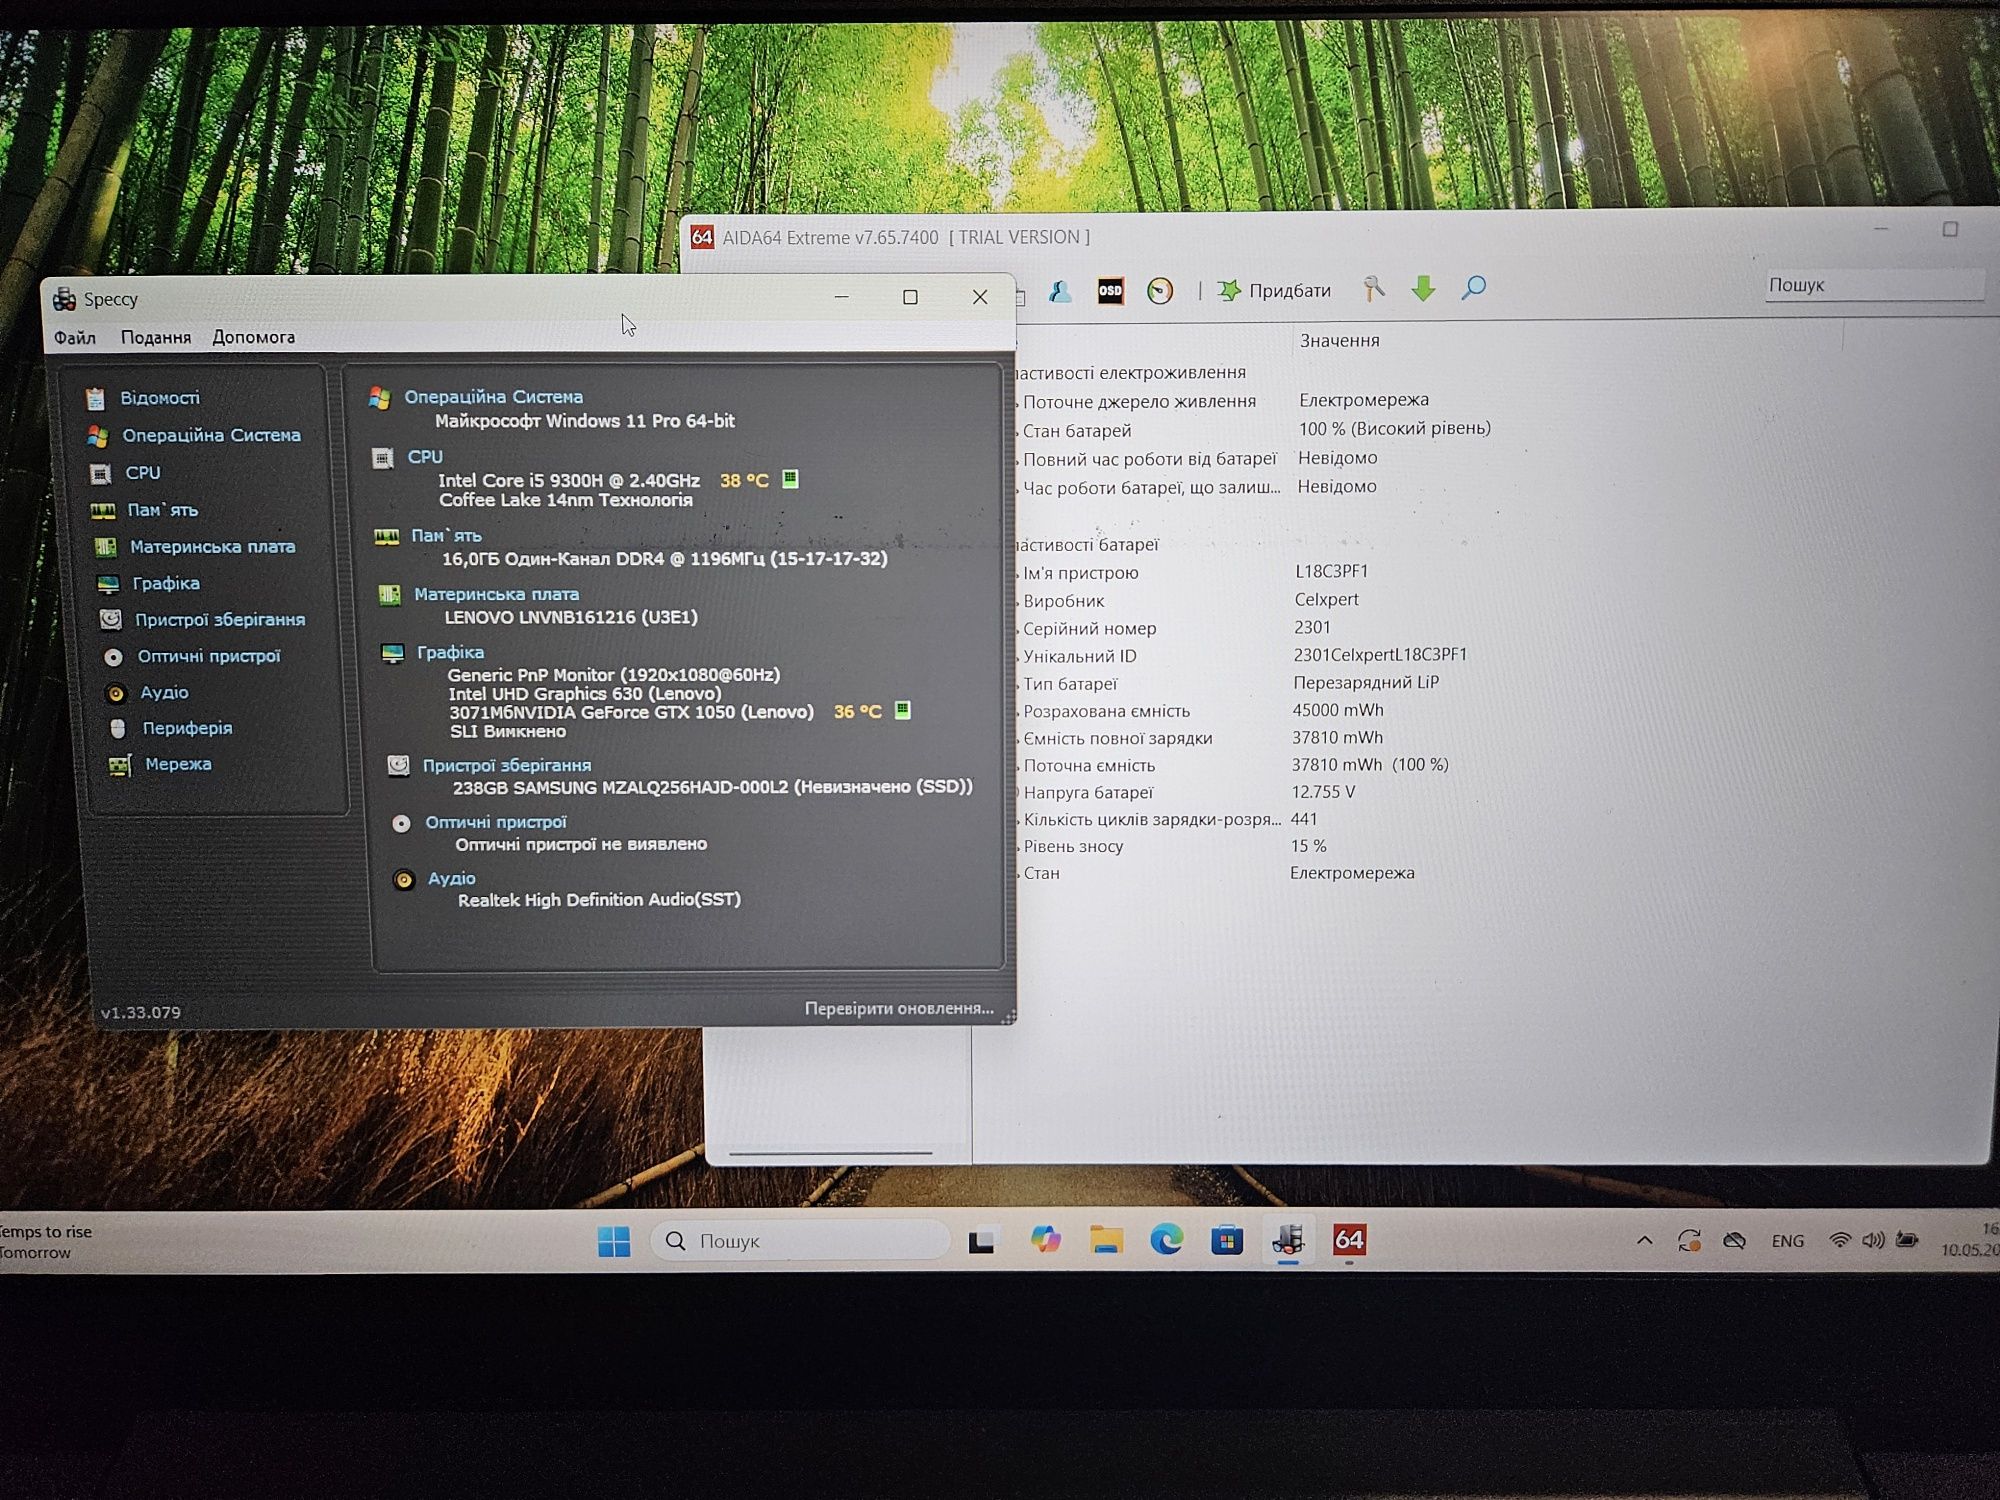Select Материнська плата in Speccy sidebar
Viewport: 2000px width, 1500px height.
click(213, 547)
